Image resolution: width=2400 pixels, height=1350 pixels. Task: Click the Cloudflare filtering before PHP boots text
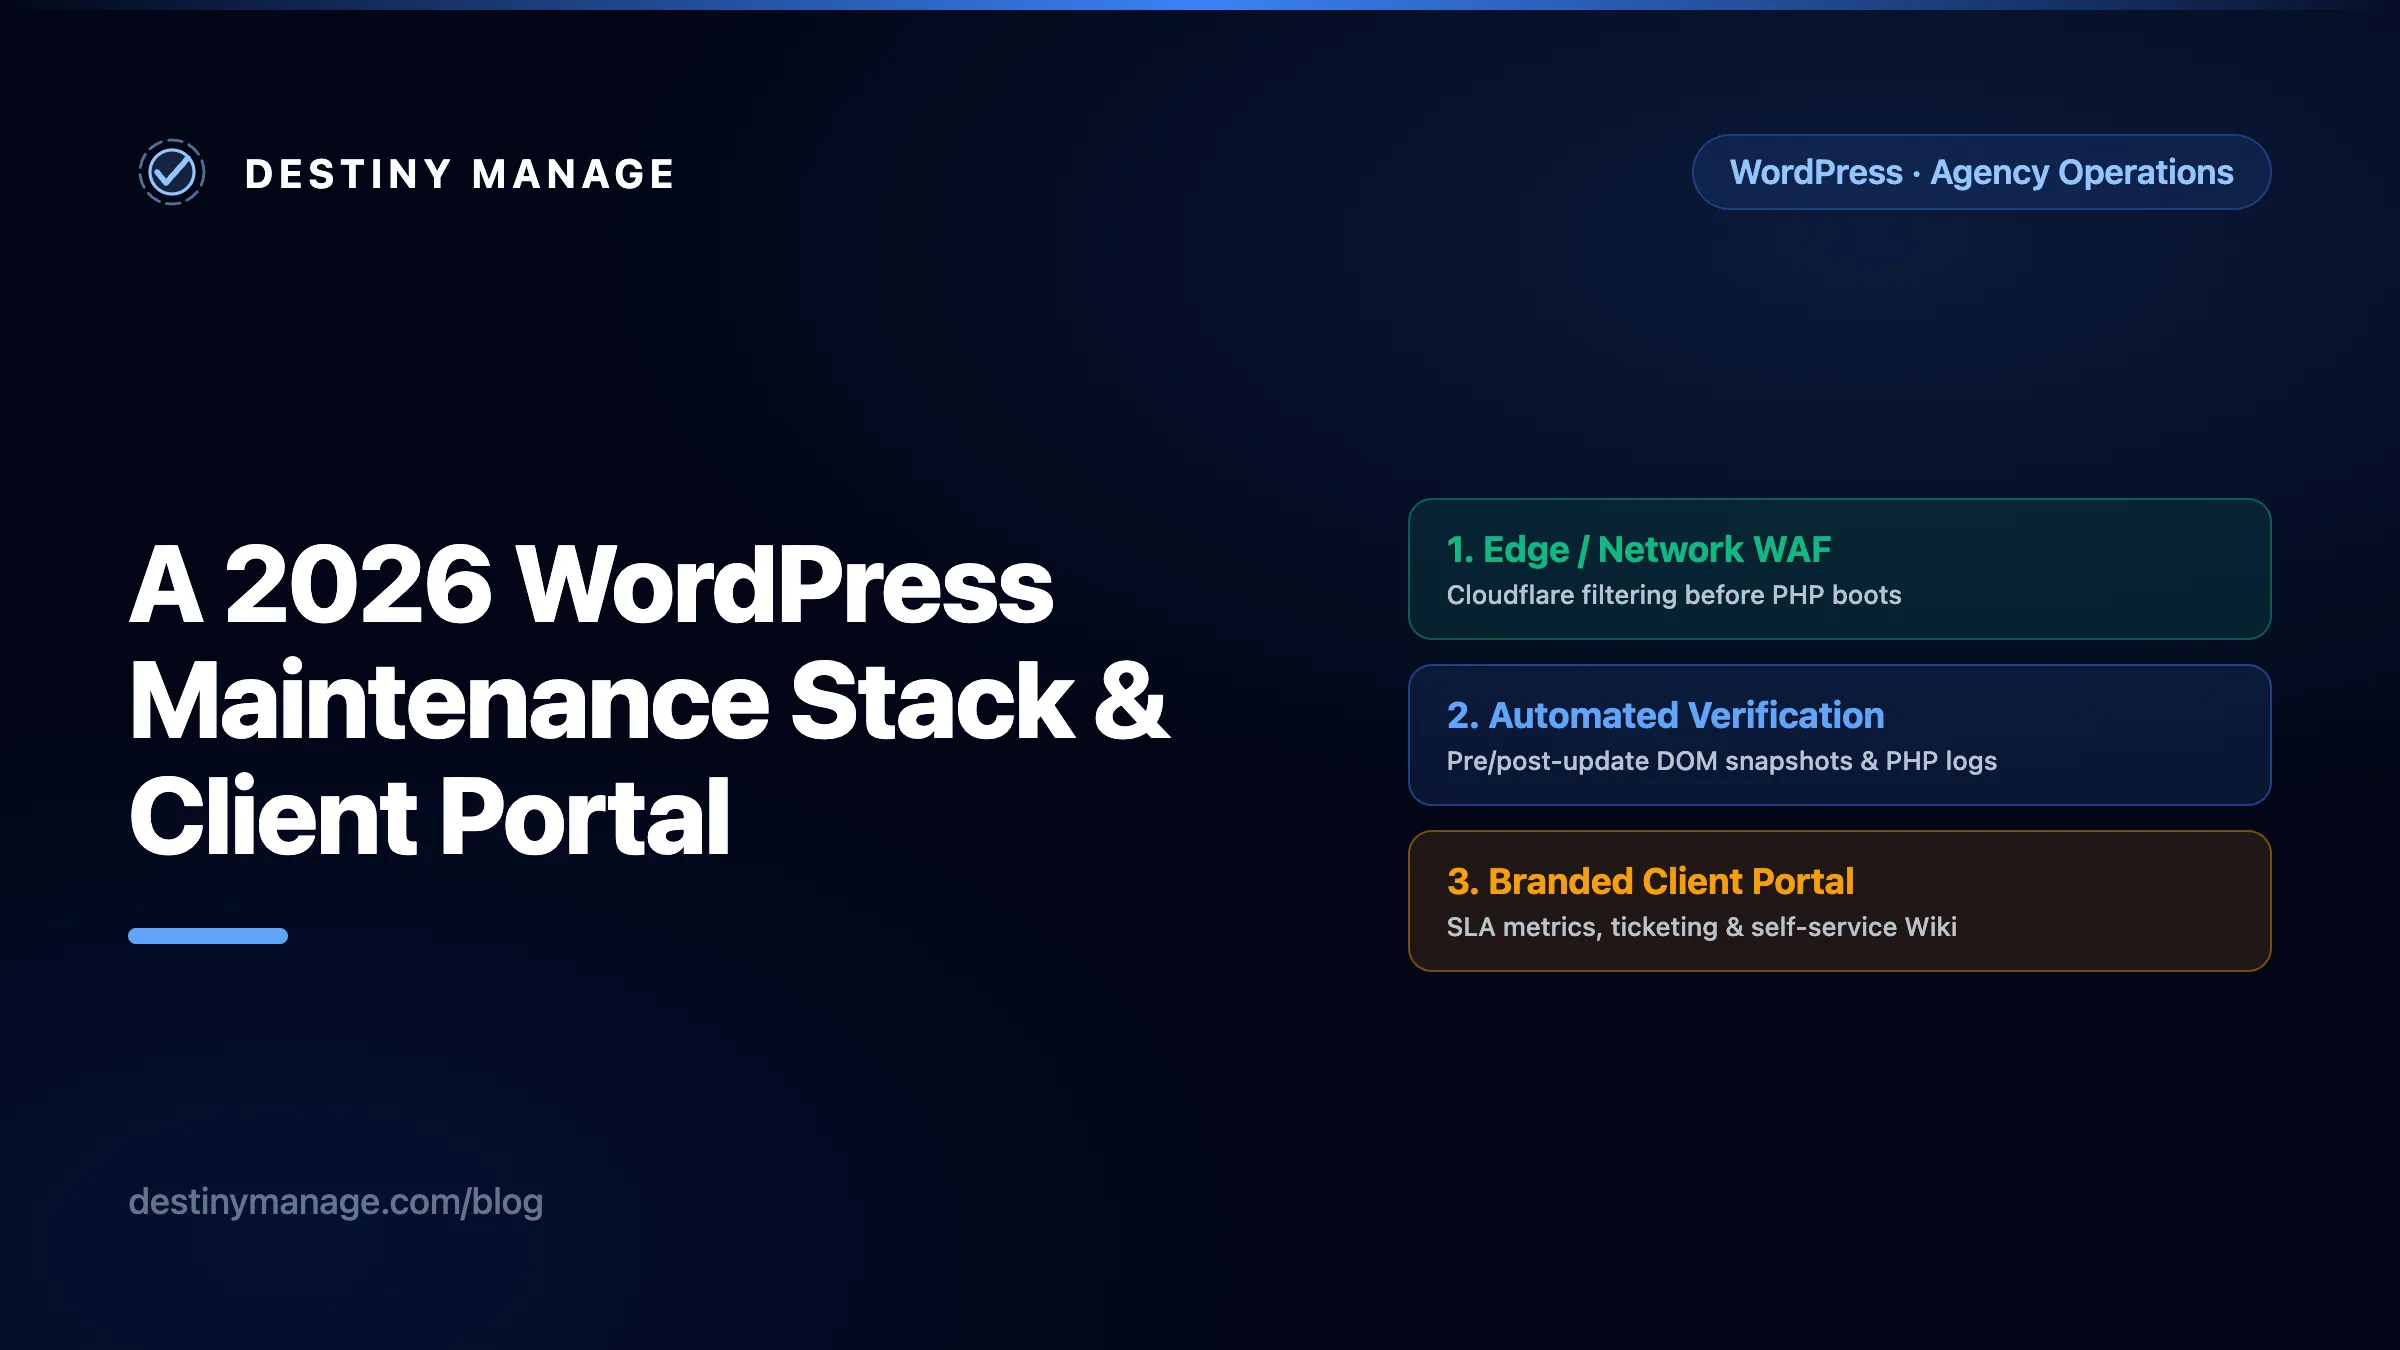click(1673, 595)
